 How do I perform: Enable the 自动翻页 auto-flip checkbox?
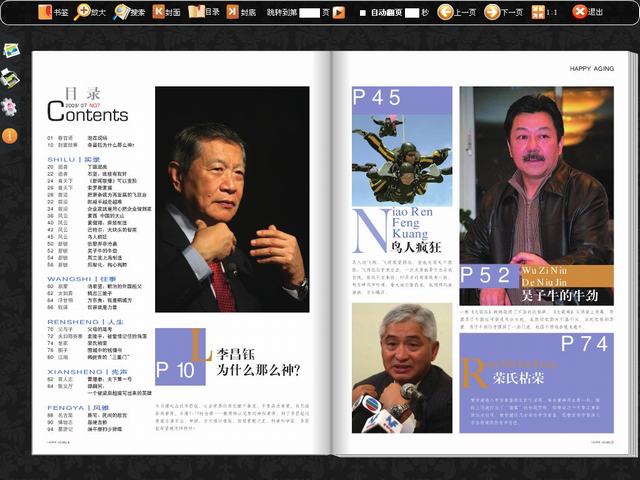(362, 13)
